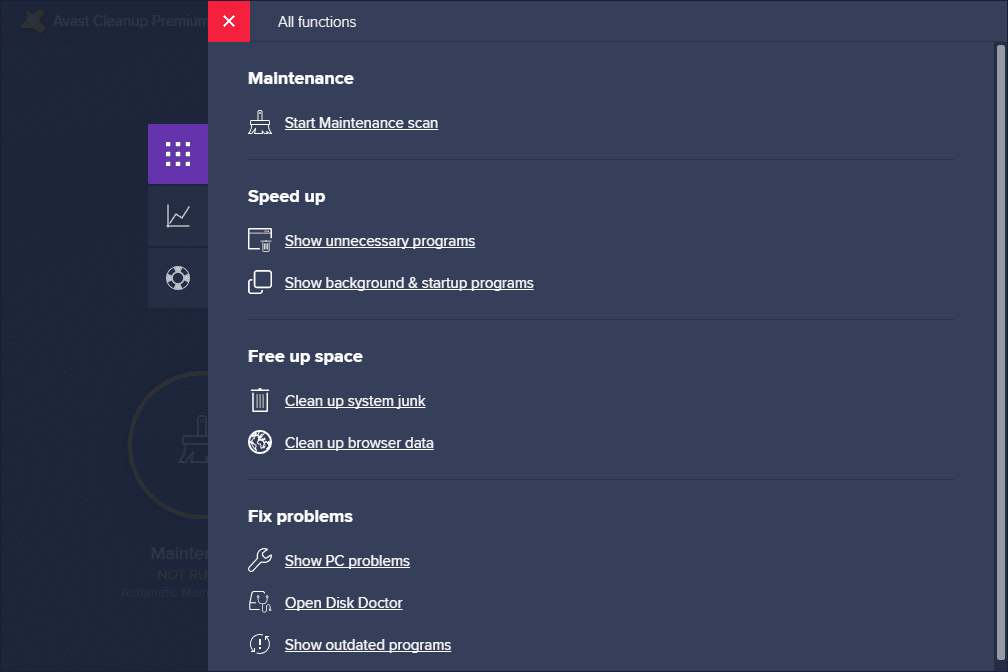1008x672 pixels.
Task: Click the broom icon beside Start Maintenance scan
Action: pos(260,122)
